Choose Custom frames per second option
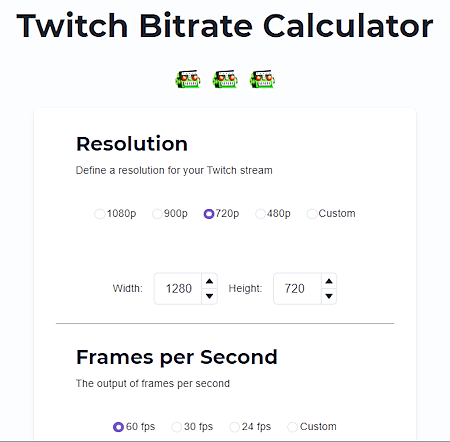This screenshot has width=450, height=442. click(x=292, y=427)
